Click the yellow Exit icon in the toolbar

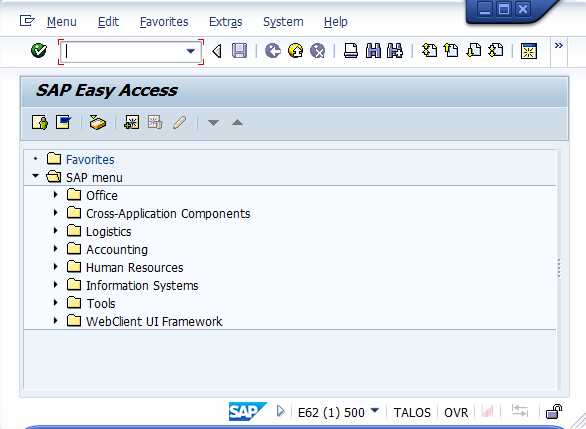pos(295,50)
